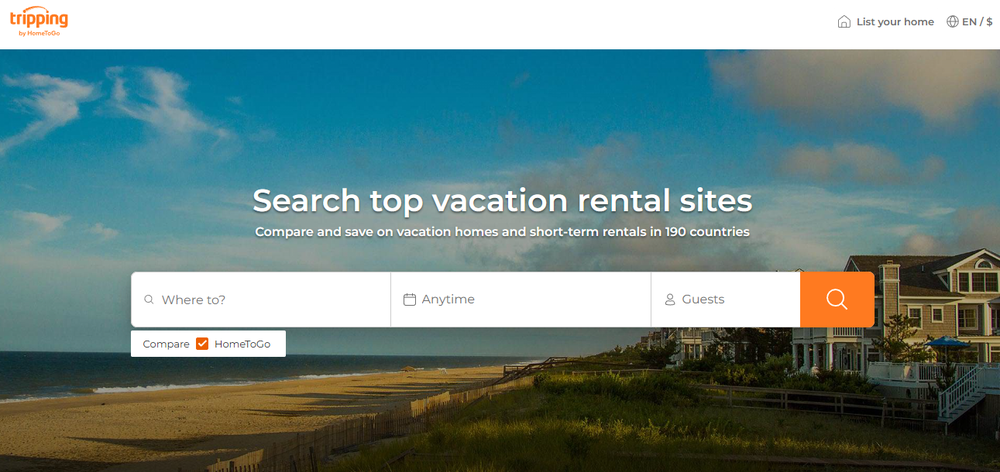Click the 'Compare and save' subheading text

click(503, 232)
